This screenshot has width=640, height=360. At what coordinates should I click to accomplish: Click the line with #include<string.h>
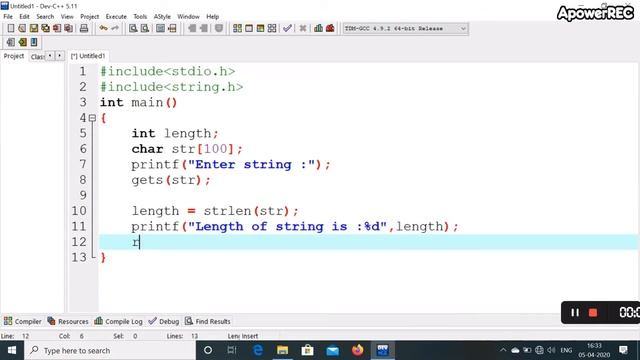[171, 87]
